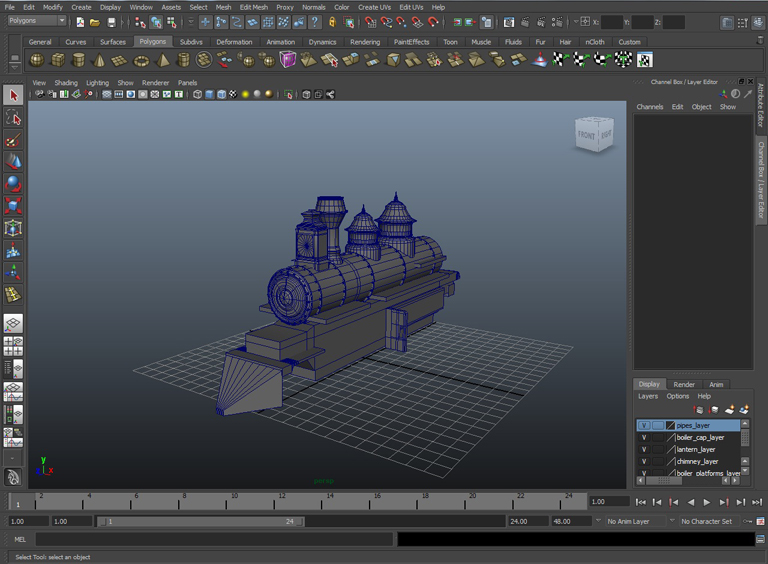Toggle visibility of lantern_layer
The width and height of the screenshot is (768, 564).
point(644,449)
